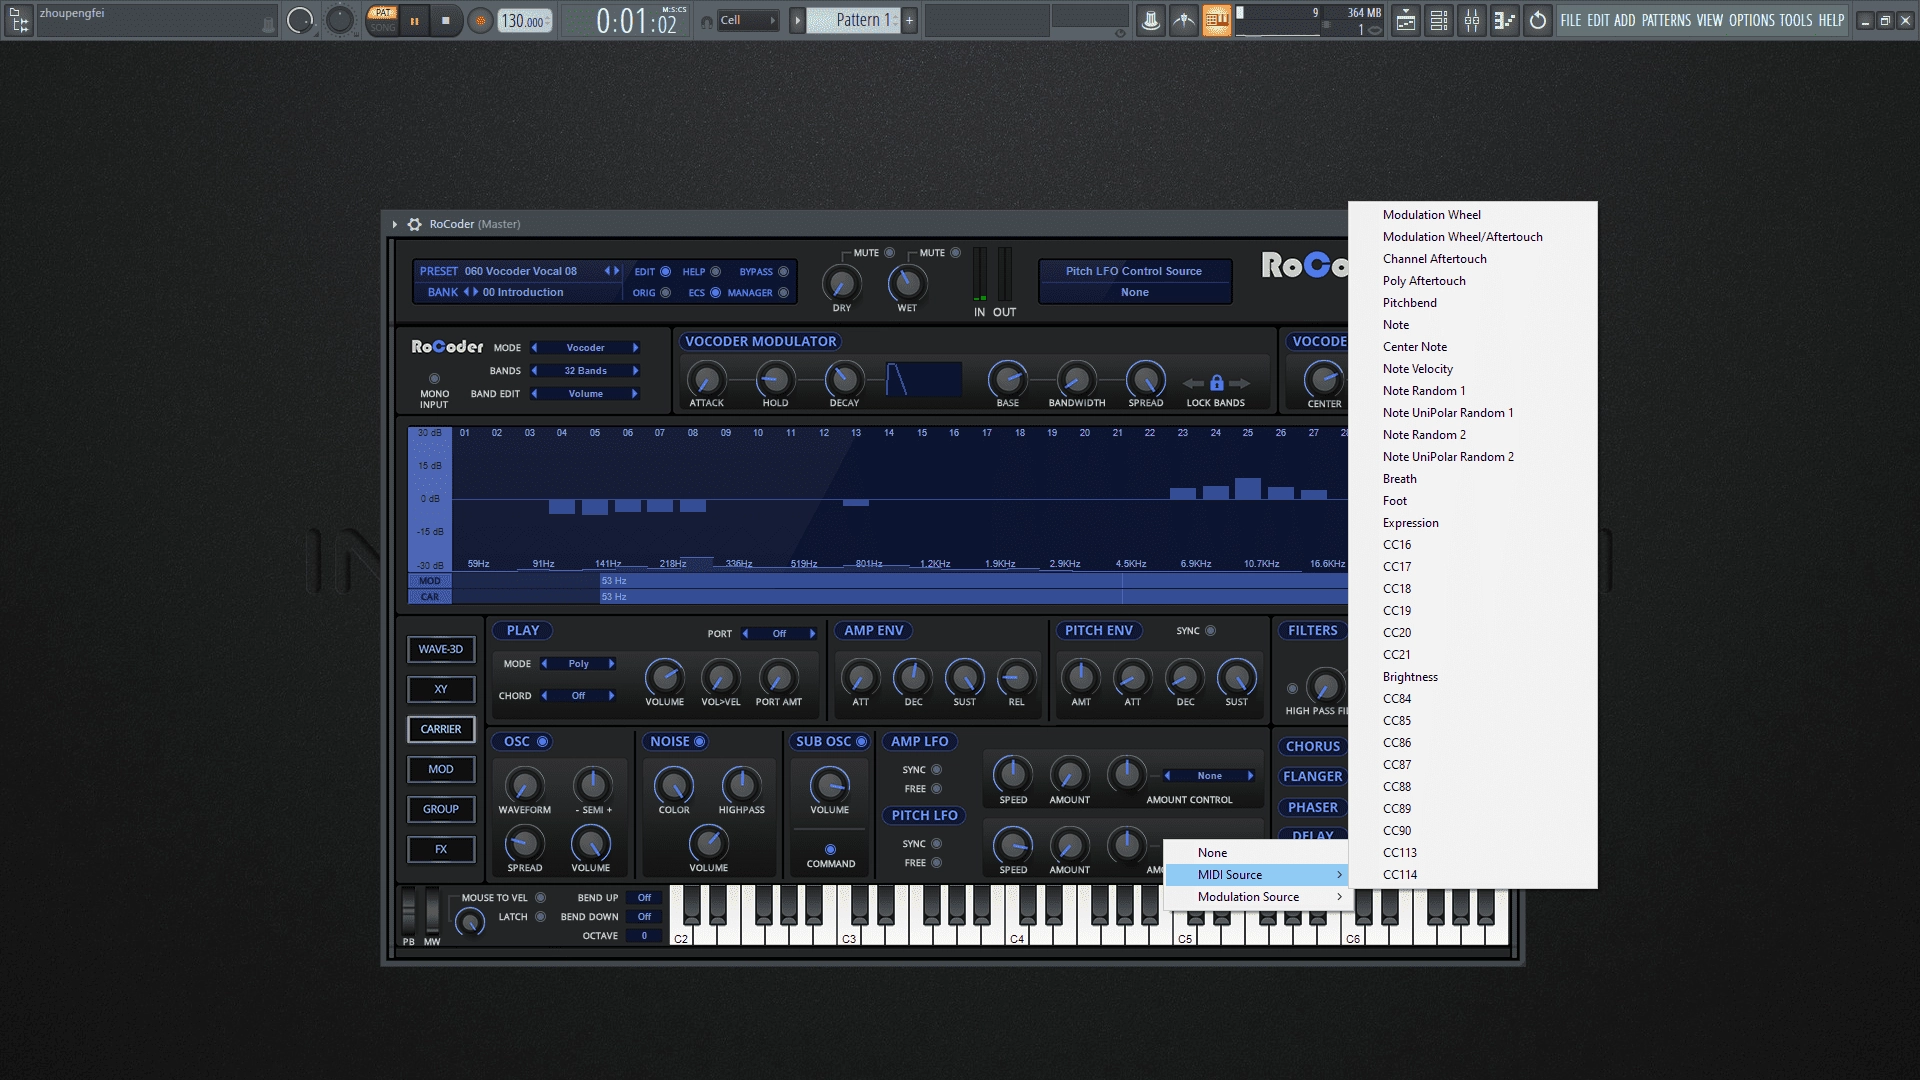Select None in the context menu
This screenshot has height=1080, width=1920.
(1257, 853)
